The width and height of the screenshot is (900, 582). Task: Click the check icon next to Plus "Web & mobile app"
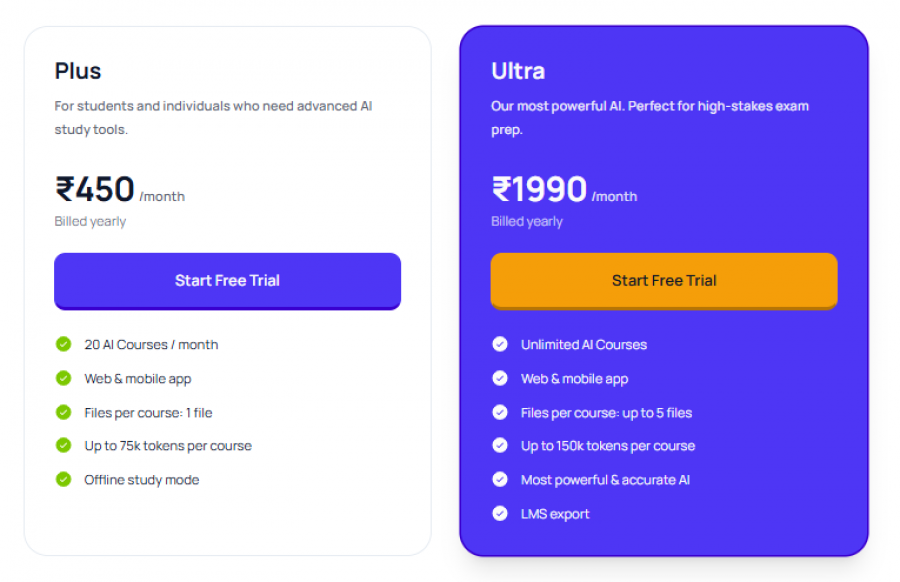(x=62, y=378)
